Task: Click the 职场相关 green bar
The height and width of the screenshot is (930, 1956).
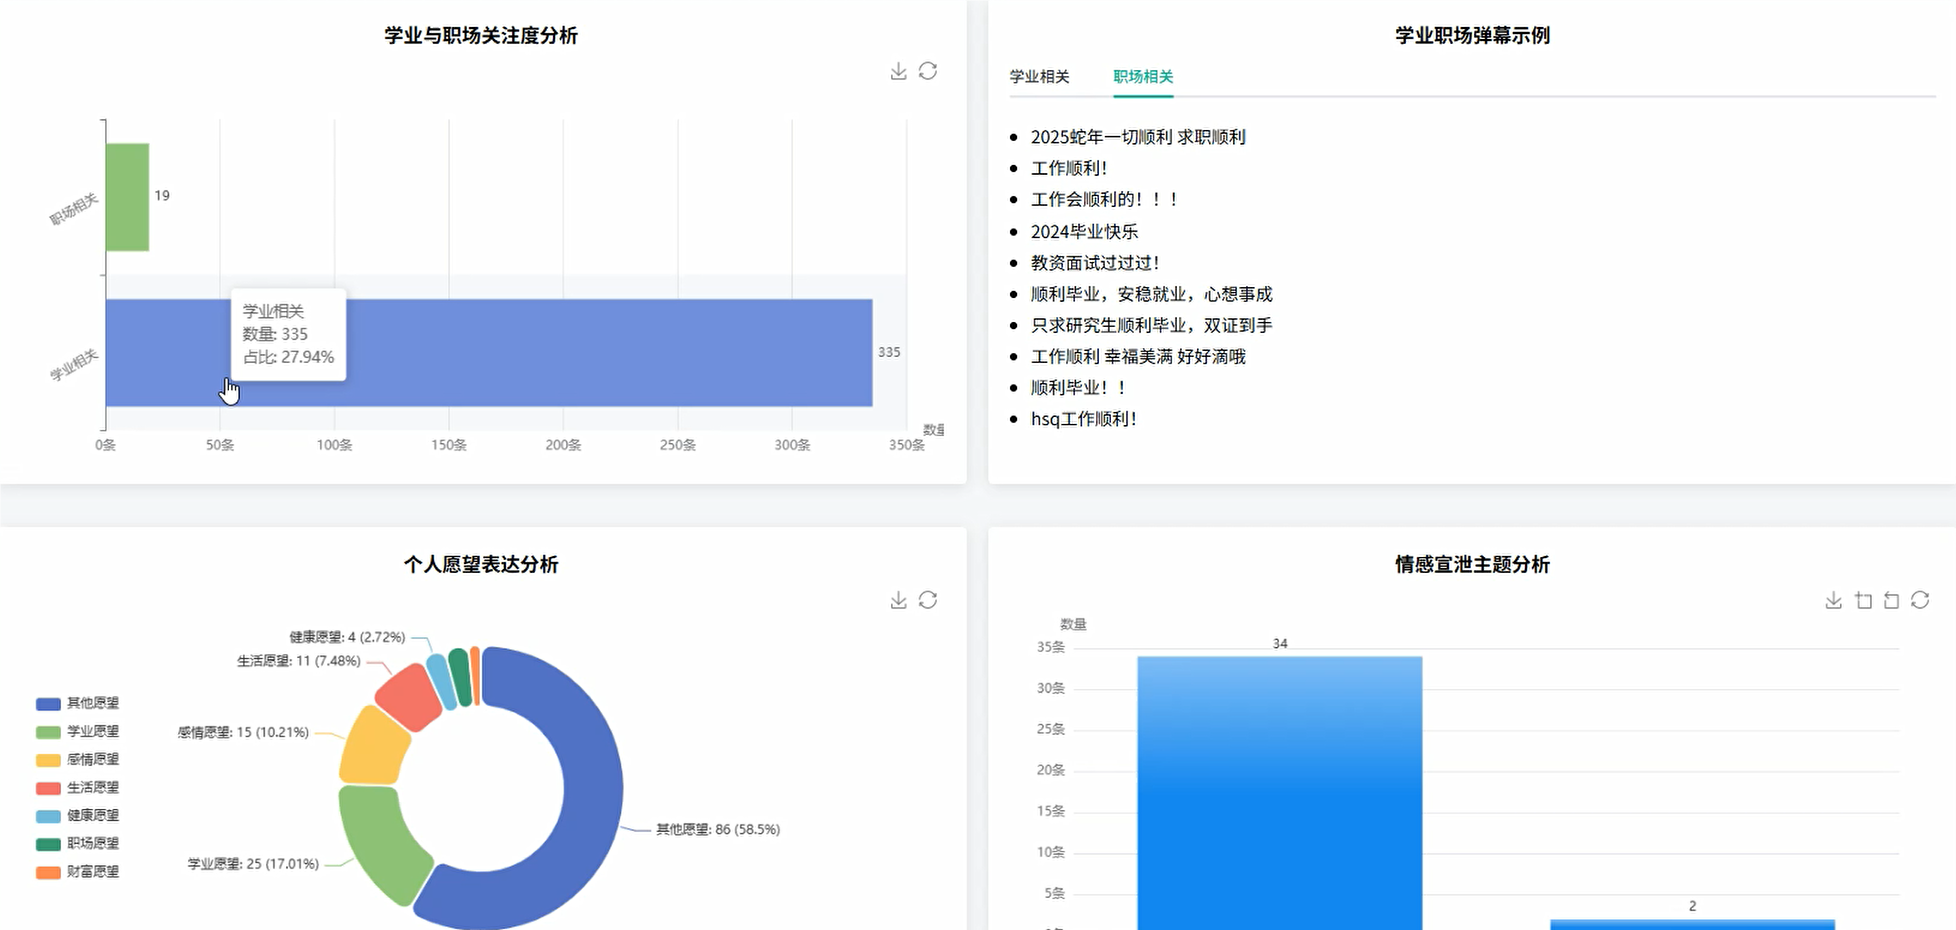Action: point(126,196)
